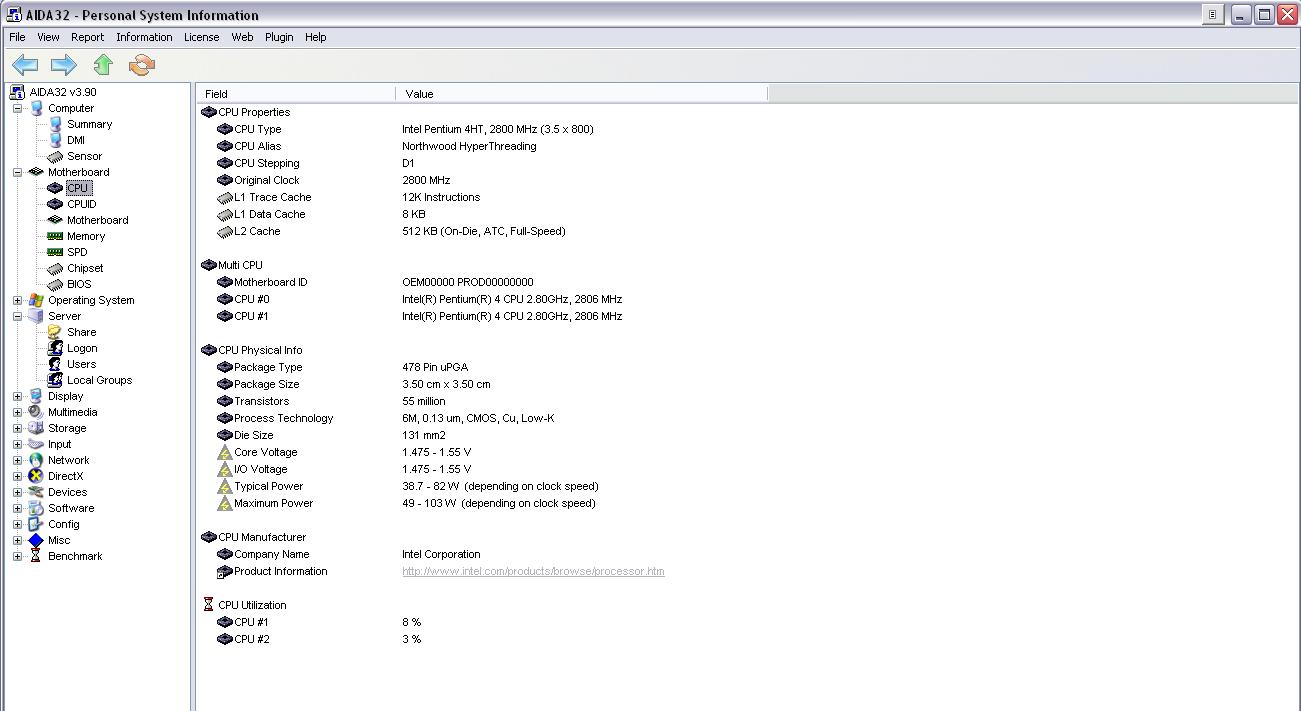
Task: Select the Motherboard child item under Motherboard
Action: 97,220
